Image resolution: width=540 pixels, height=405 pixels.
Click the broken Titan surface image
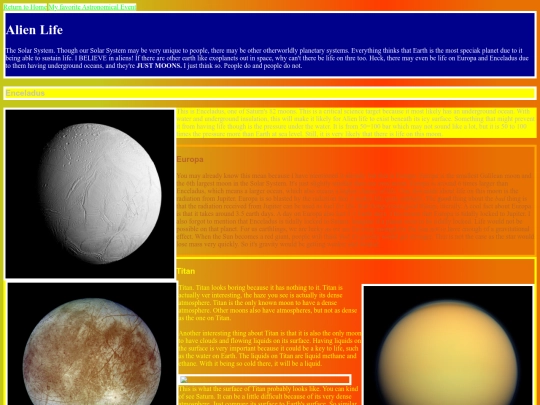click(264, 380)
